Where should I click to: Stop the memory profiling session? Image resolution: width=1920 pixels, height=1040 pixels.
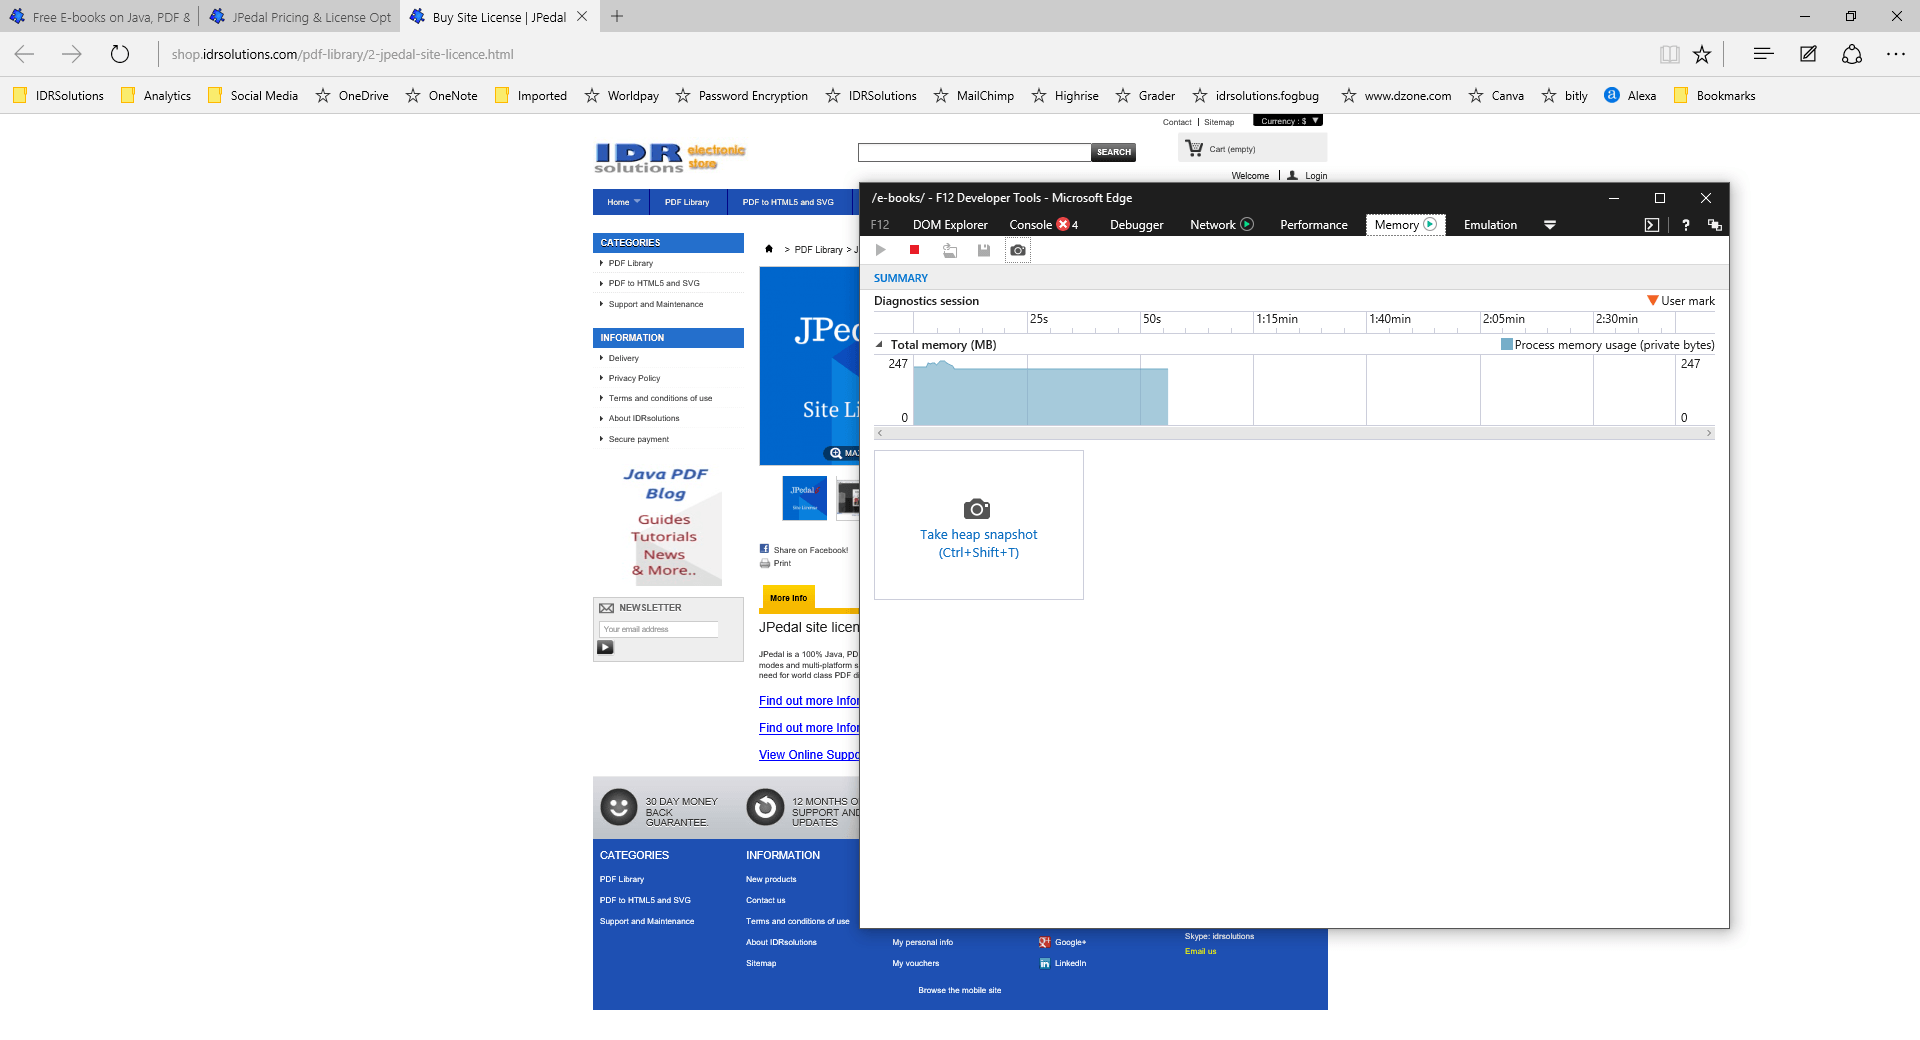click(x=914, y=250)
